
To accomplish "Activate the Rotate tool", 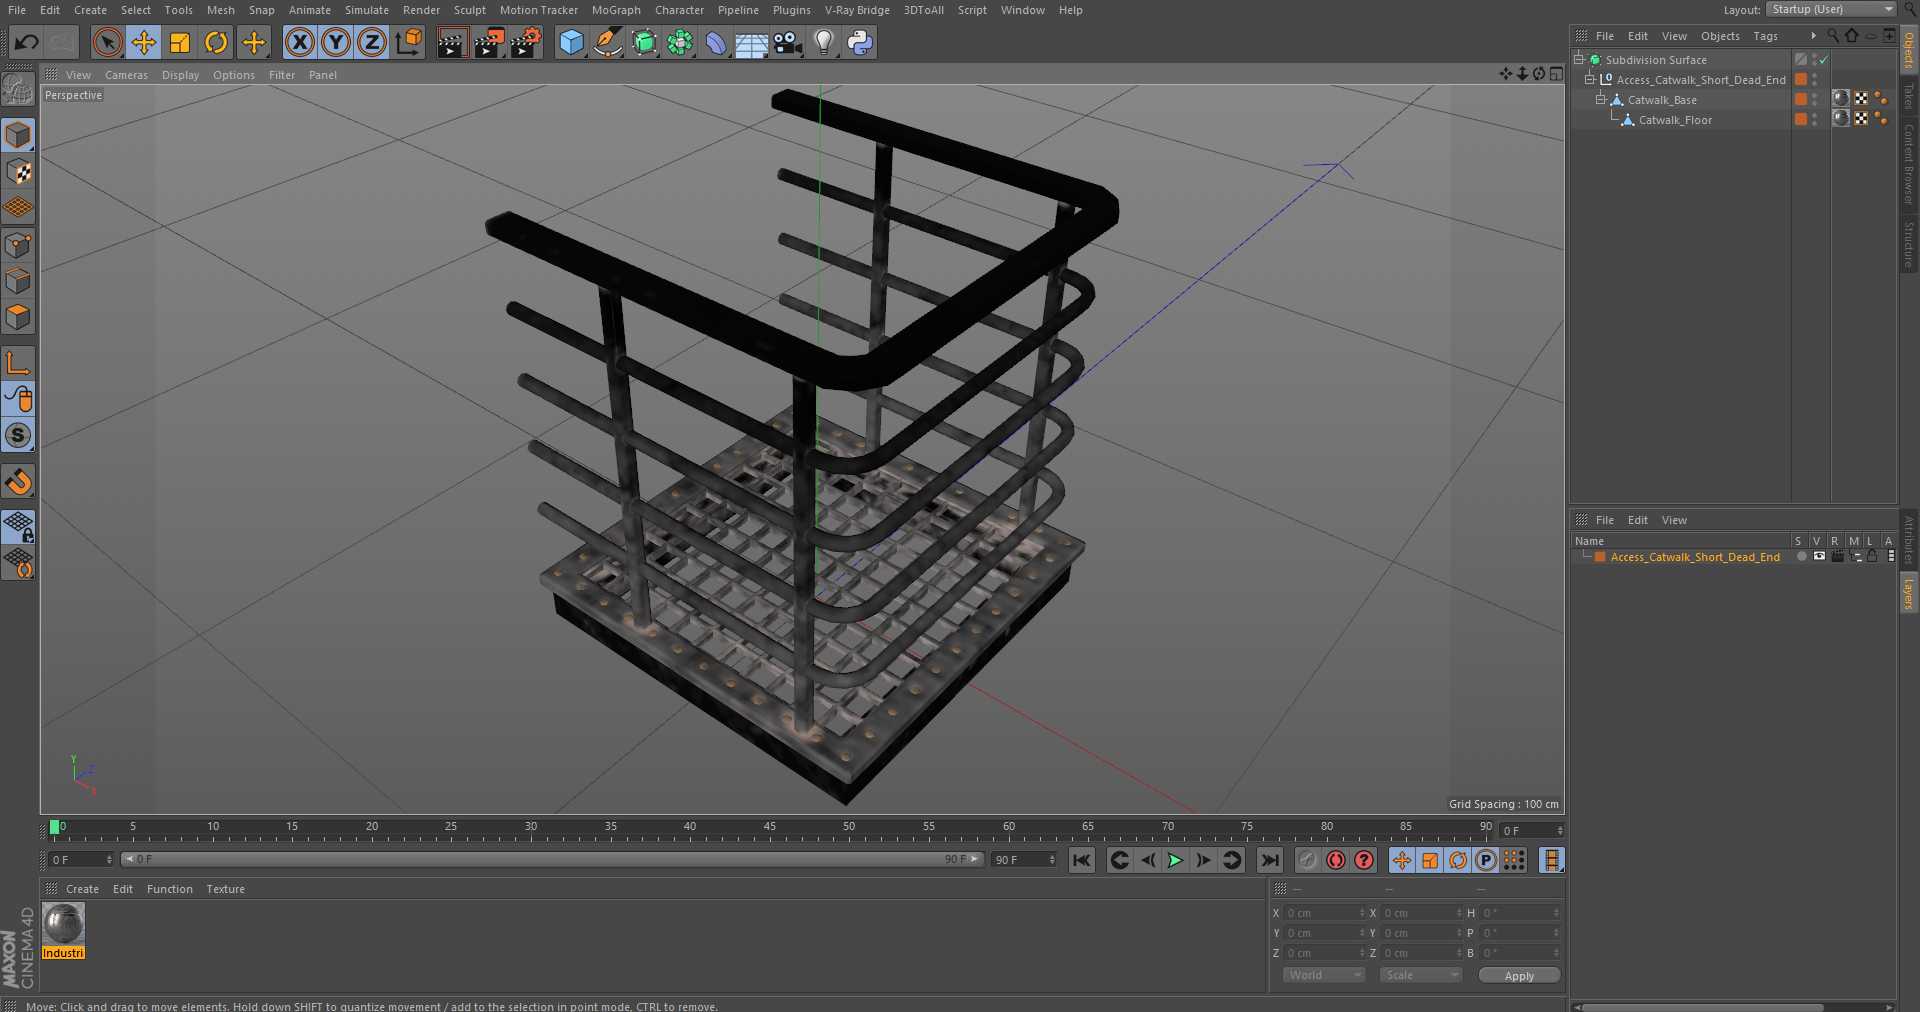I will (x=216, y=42).
